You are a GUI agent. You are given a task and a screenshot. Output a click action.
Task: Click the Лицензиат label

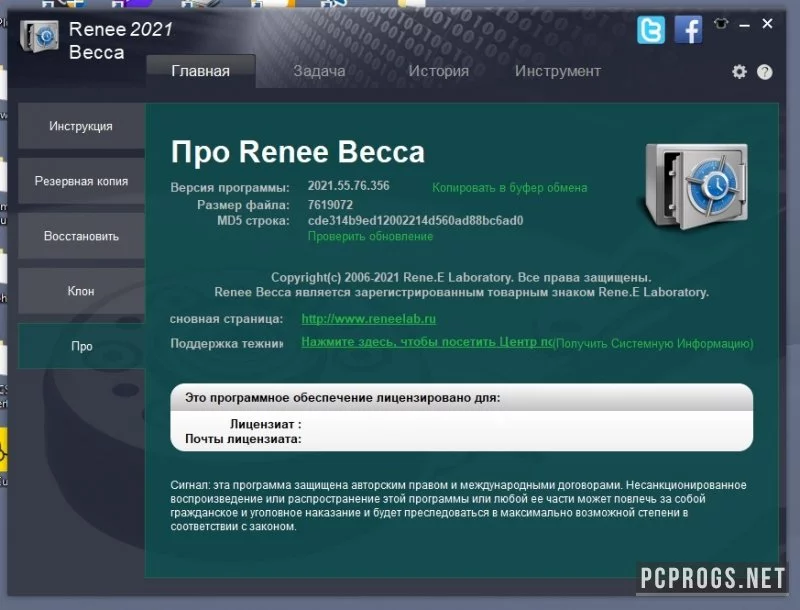point(265,424)
